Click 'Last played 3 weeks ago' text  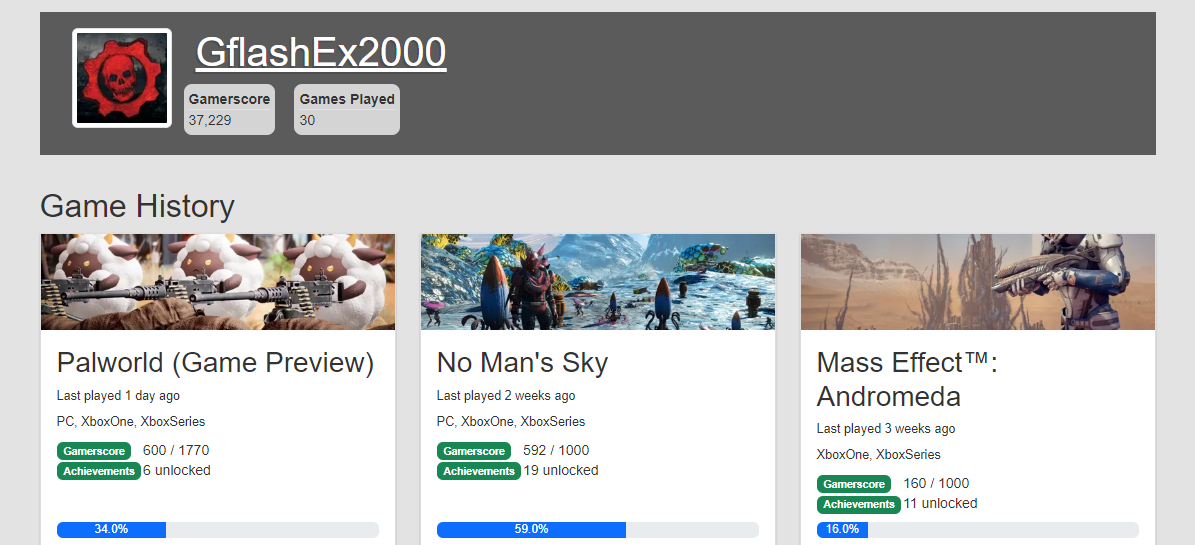(x=886, y=428)
